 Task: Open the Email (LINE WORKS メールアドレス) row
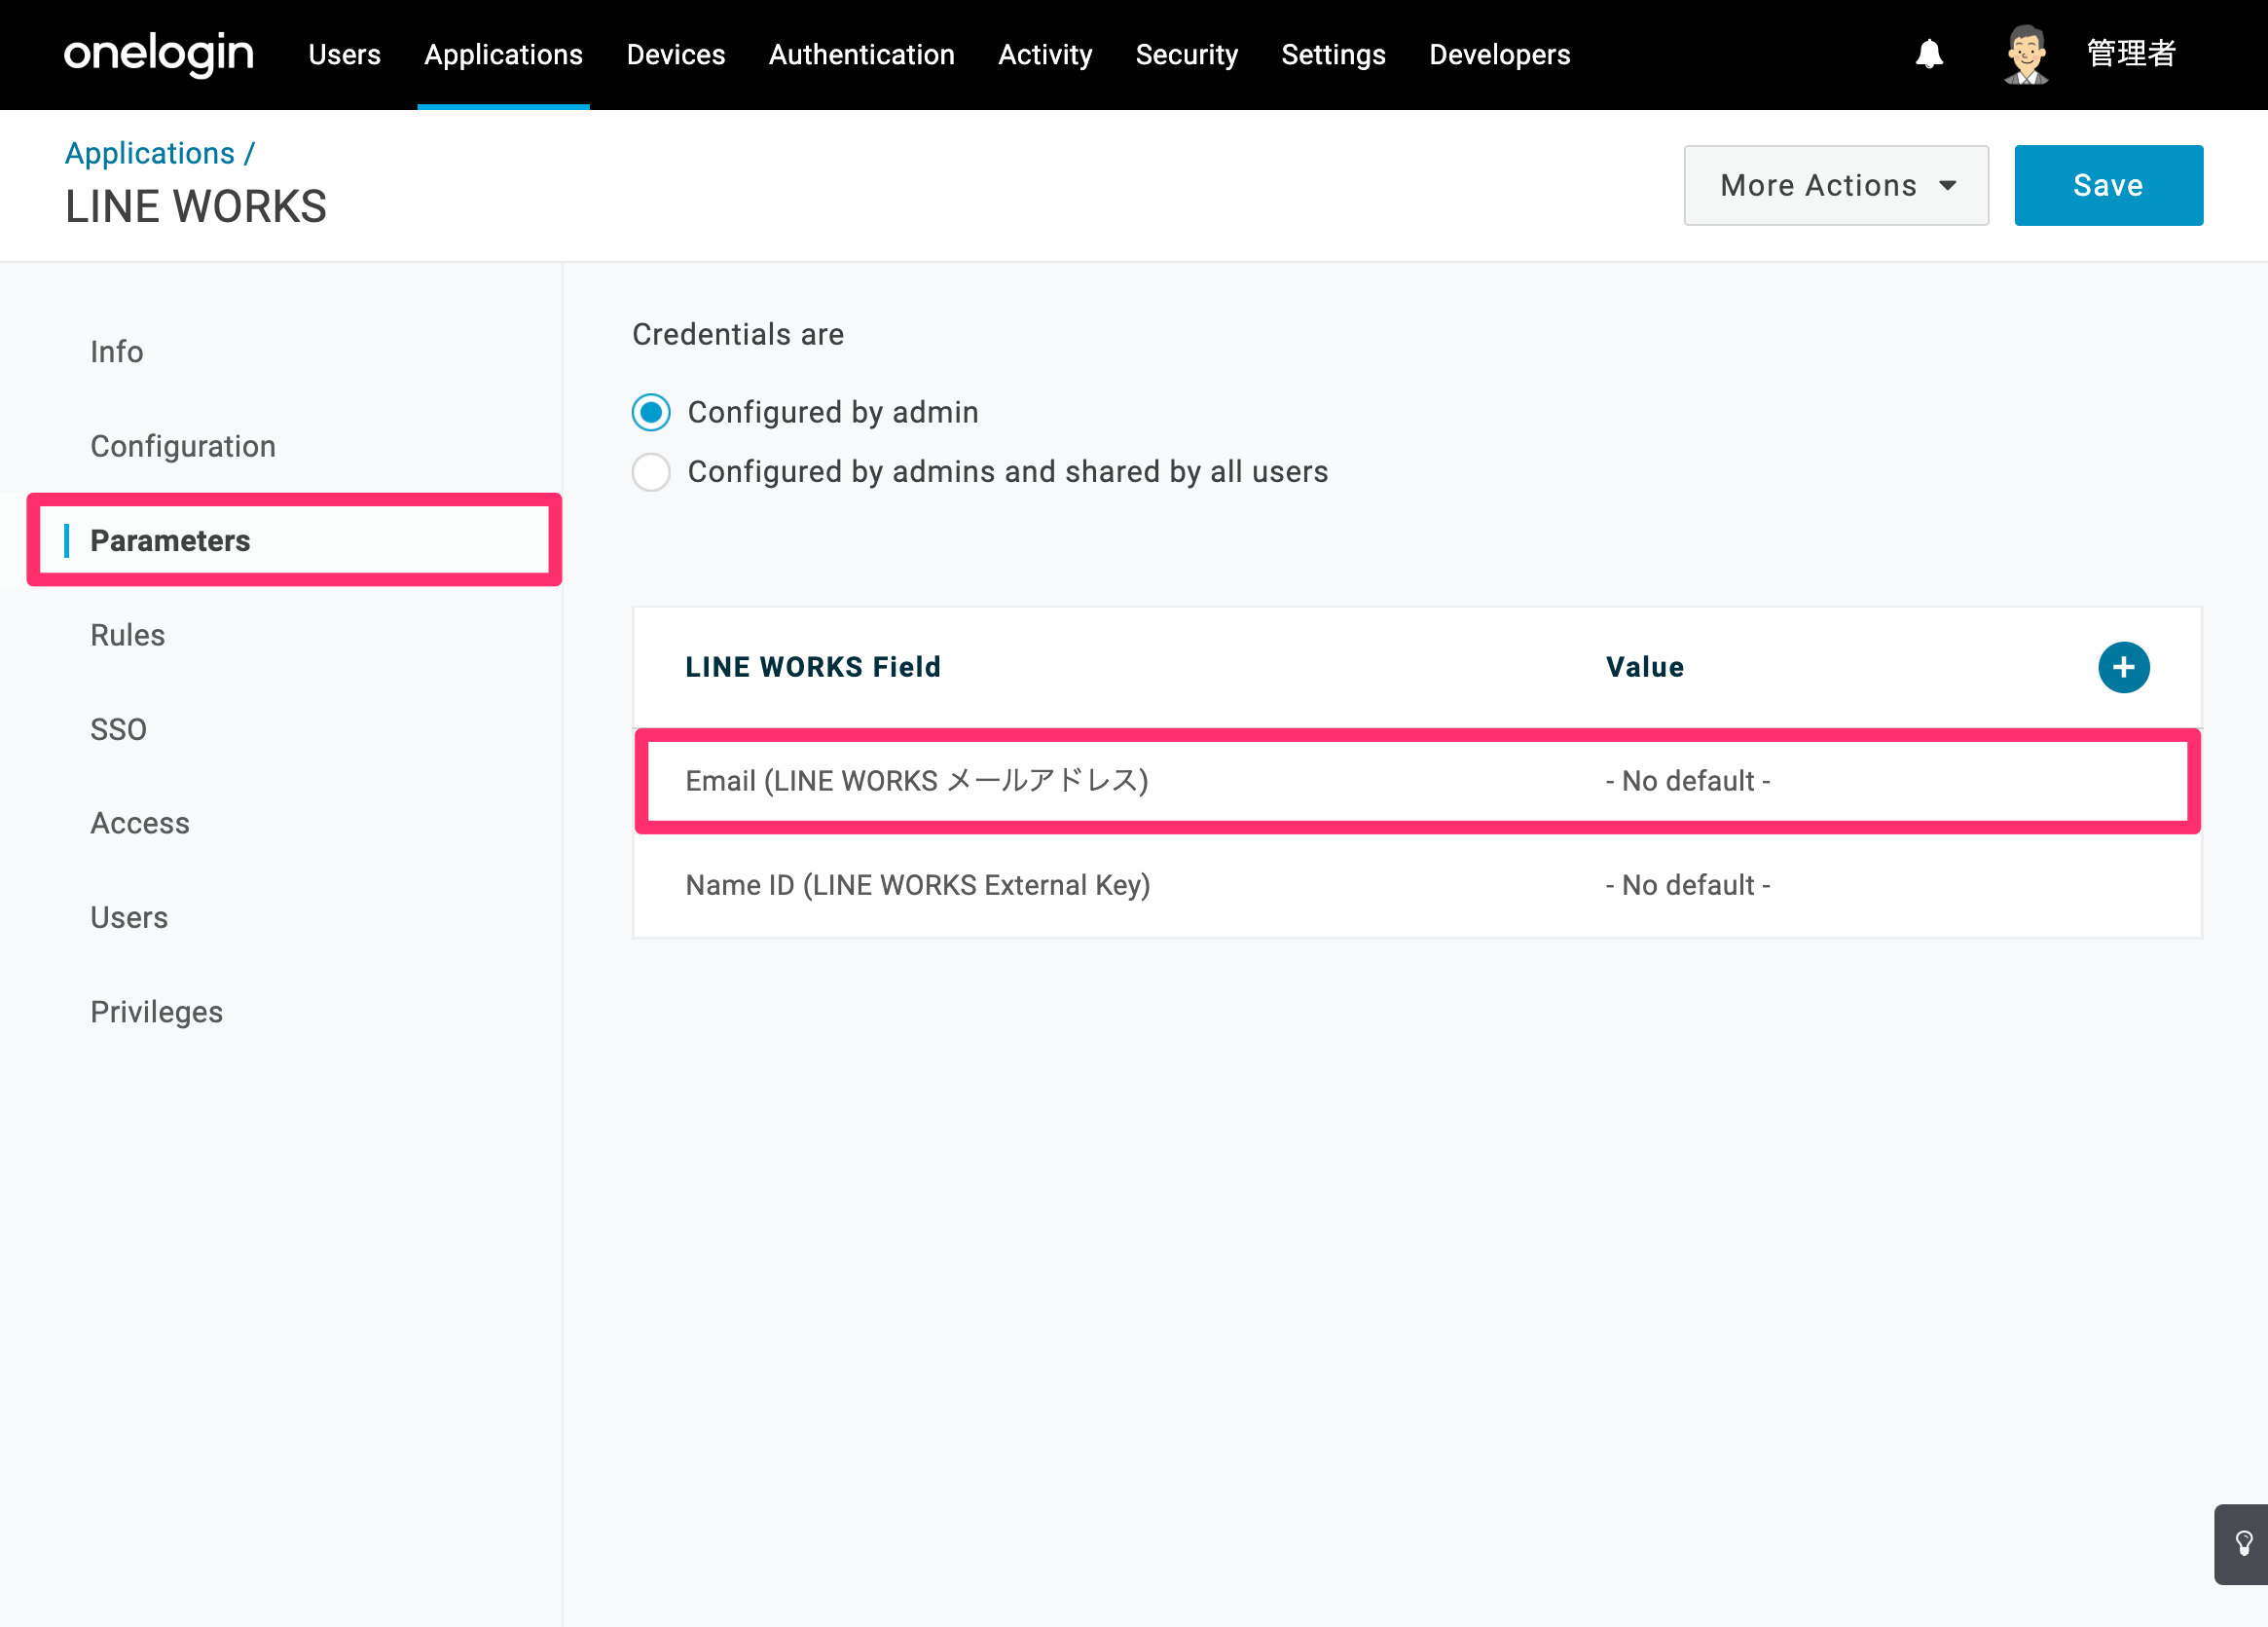coord(1417,781)
